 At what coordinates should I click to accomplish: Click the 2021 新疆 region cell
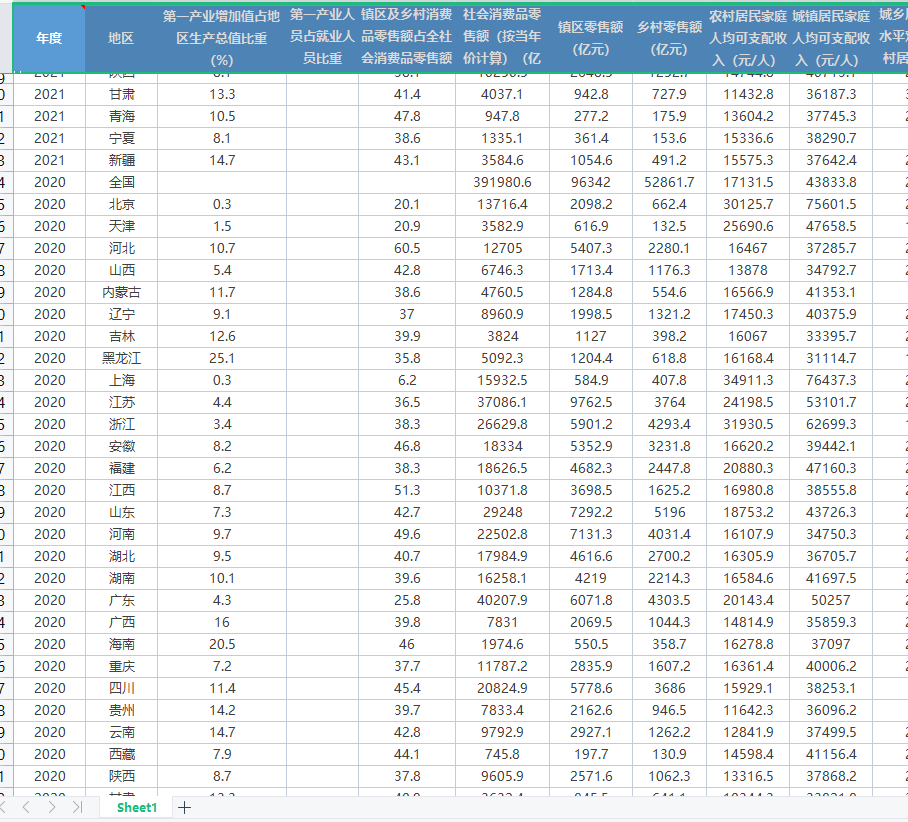click(x=121, y=160)
